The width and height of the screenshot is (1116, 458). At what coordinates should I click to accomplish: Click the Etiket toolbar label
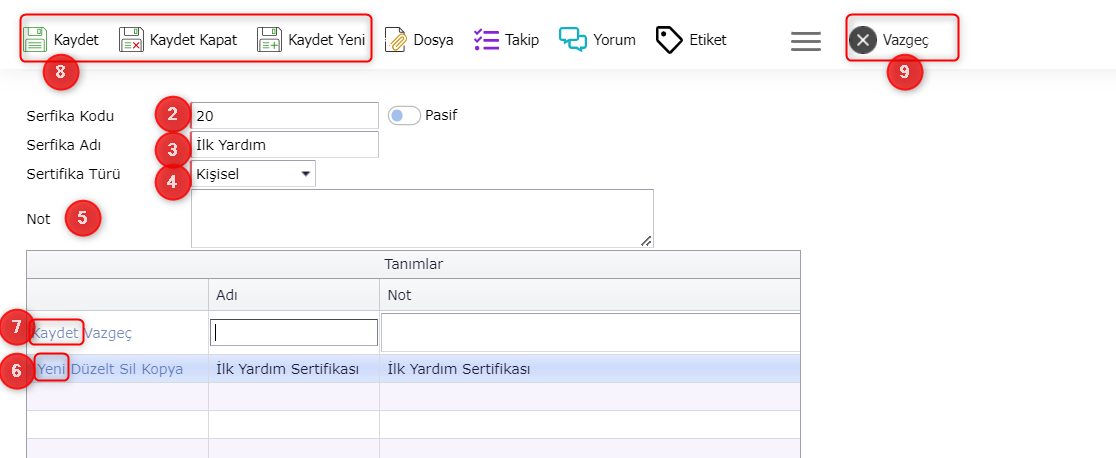[x=708, y=40]
